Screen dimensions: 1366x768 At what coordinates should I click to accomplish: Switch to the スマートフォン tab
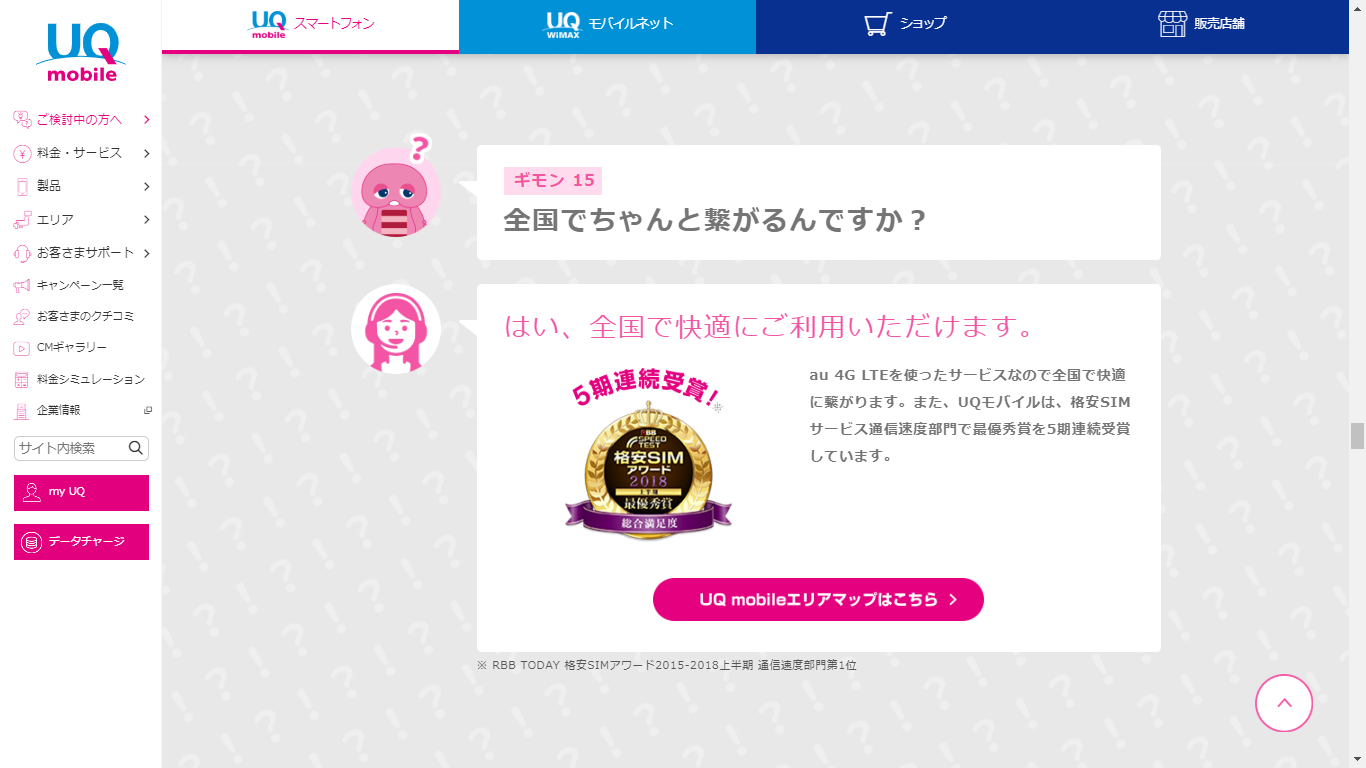point(310,26)
